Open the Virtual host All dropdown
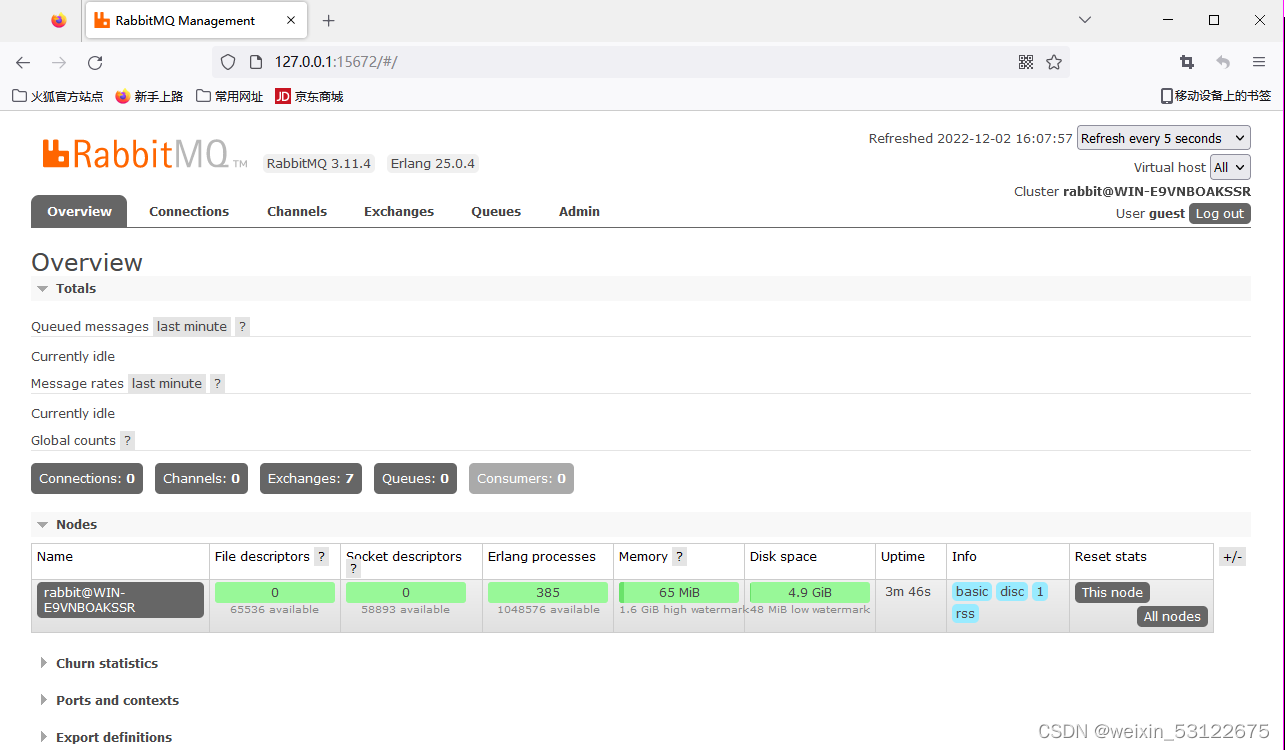The width and height of the screenshot is (1285, 750). [x=1229, y=167]
